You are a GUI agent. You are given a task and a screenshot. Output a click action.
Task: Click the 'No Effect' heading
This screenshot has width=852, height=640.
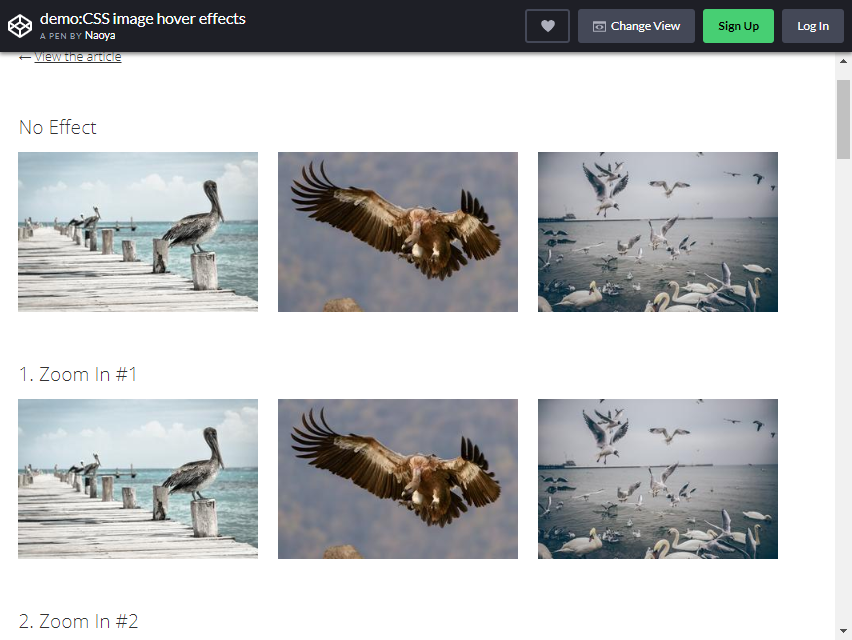click(58, 127)
